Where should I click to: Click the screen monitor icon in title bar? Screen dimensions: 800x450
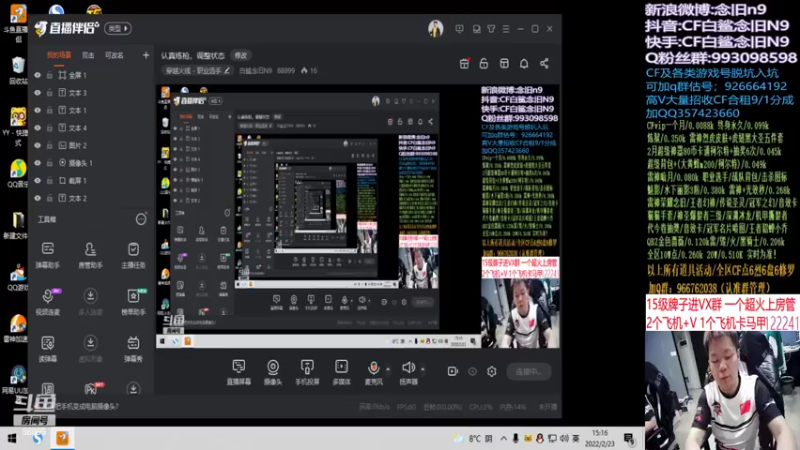click(459, 29)
